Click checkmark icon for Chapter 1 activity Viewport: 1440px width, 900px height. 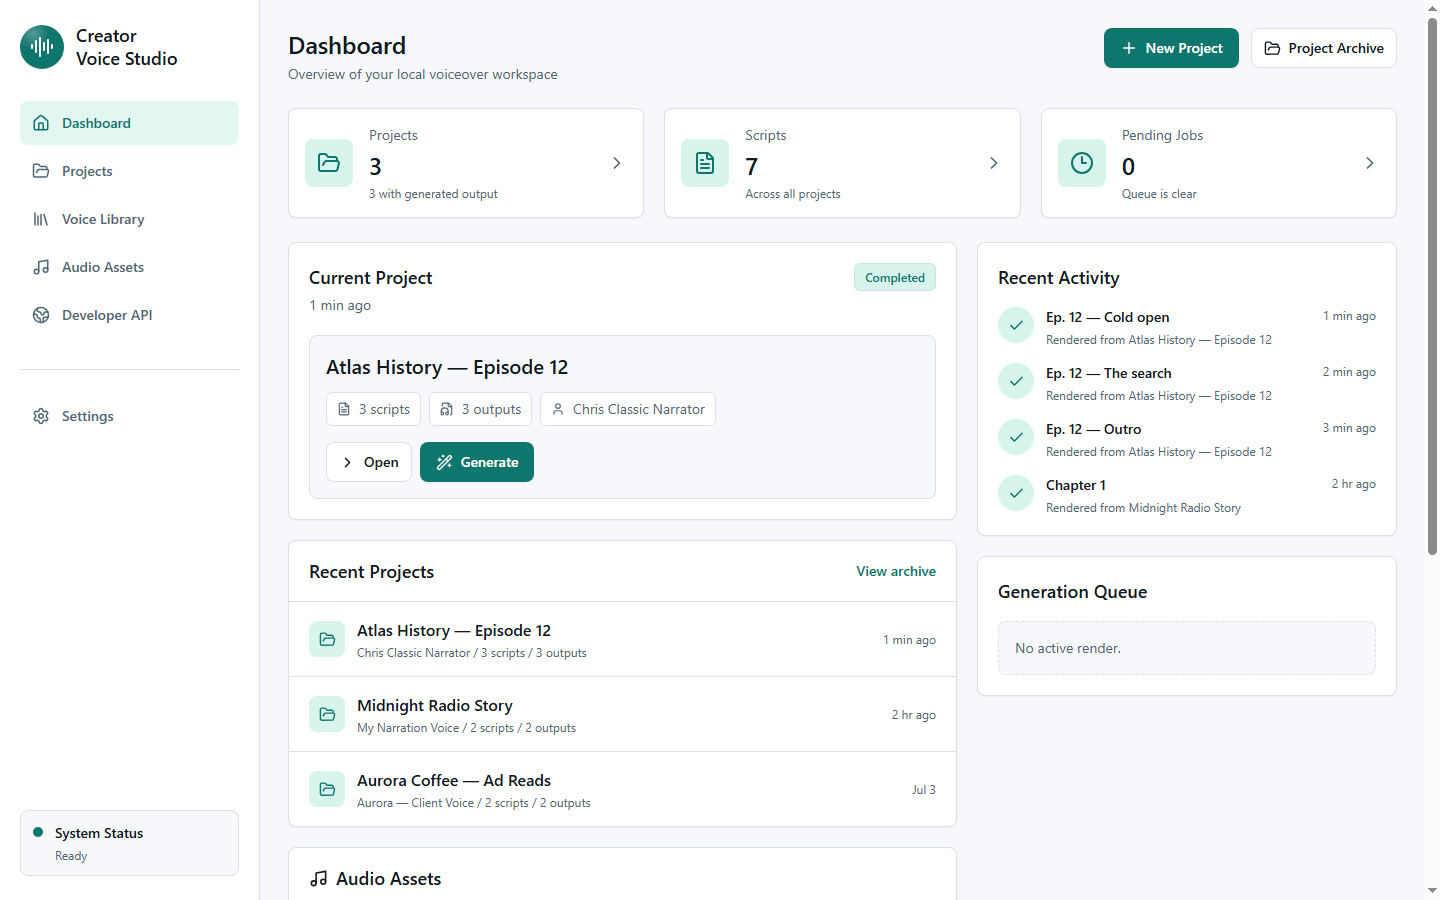pyautogui.click(x=1016, y=493)
